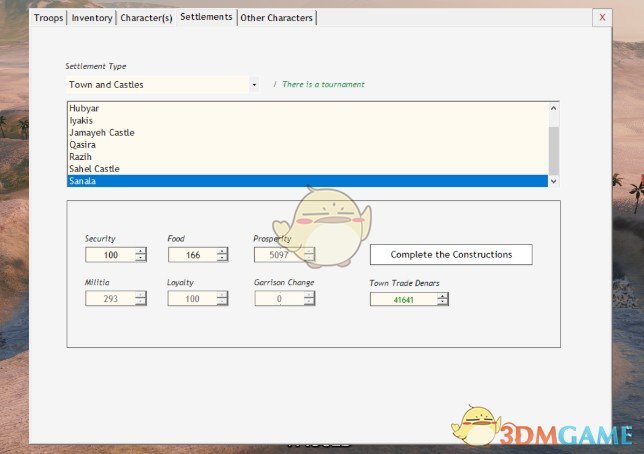Go to the Other Characters tab
644x454 pixels.
click(276, 18)
